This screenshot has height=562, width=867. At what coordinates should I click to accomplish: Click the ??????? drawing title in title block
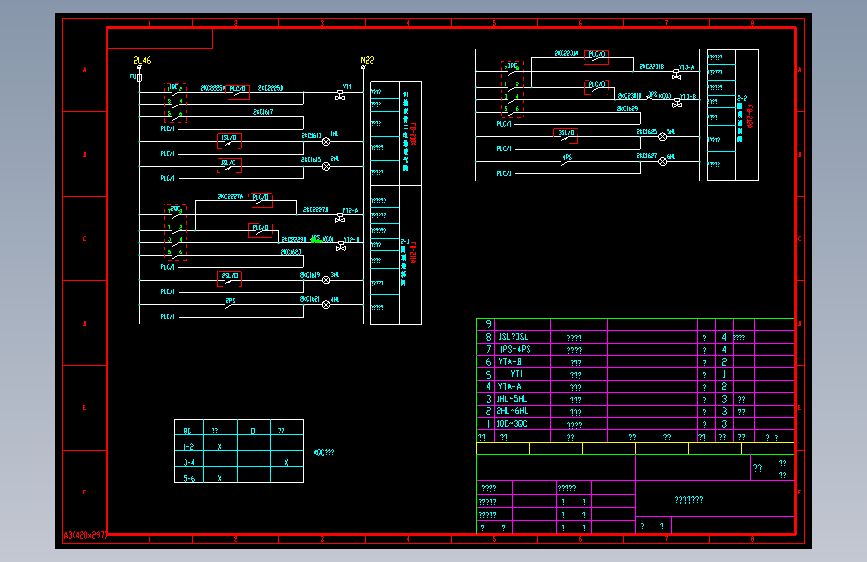point(689,500)
